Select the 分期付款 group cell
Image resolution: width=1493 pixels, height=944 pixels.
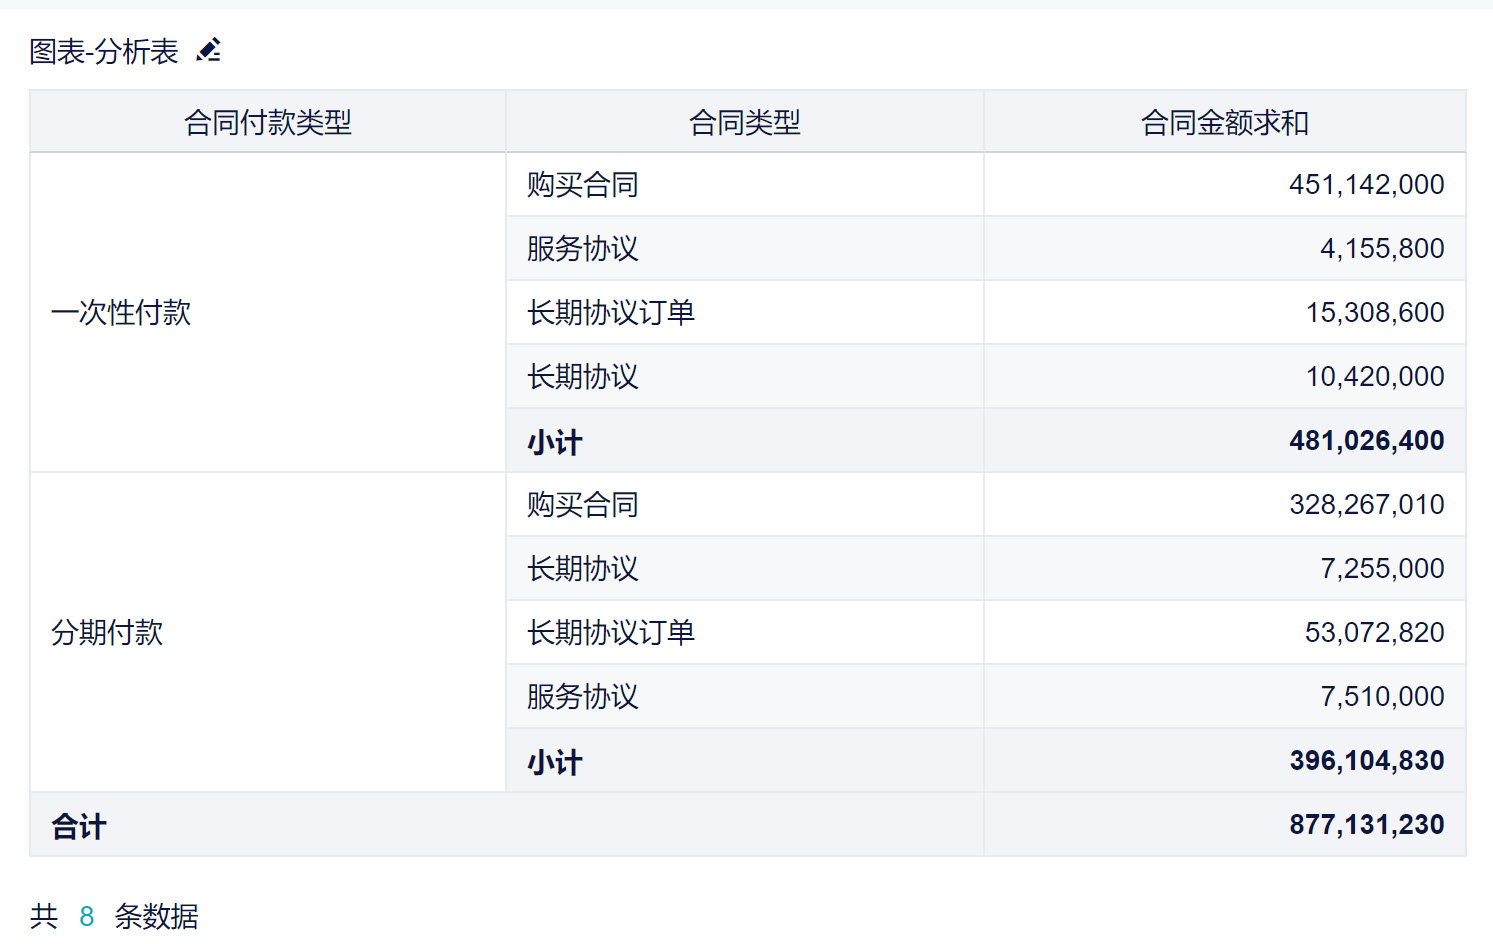click(x=107, y=633)
